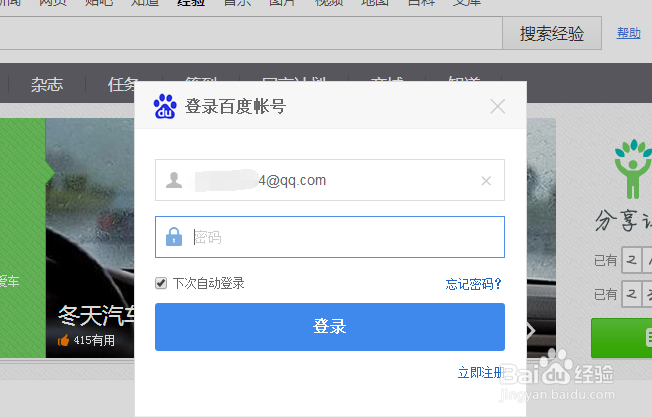
Task: Click the carousel next arrow
Action: coord(531,331)
